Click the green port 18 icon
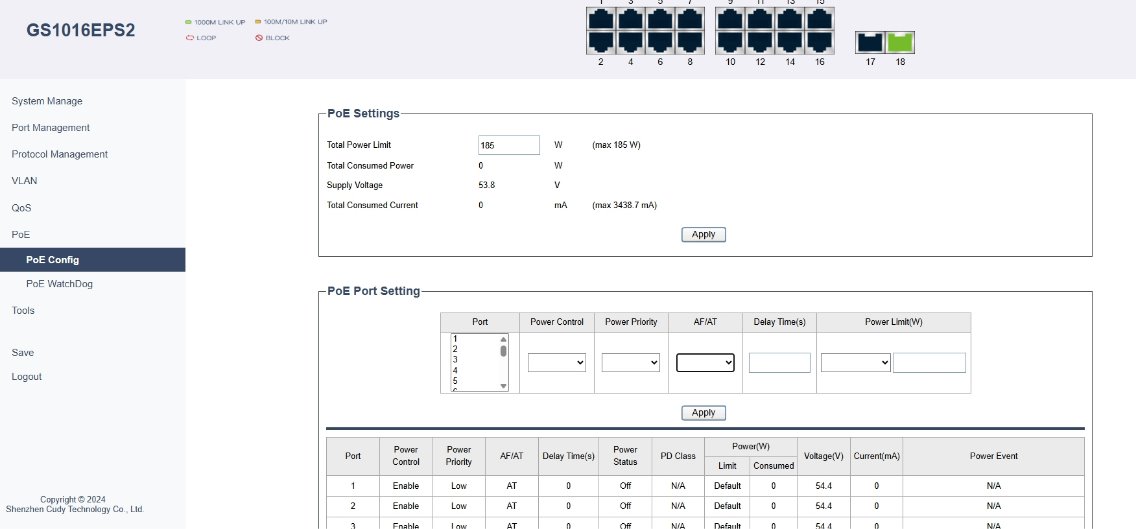 [x=901, y=43]
